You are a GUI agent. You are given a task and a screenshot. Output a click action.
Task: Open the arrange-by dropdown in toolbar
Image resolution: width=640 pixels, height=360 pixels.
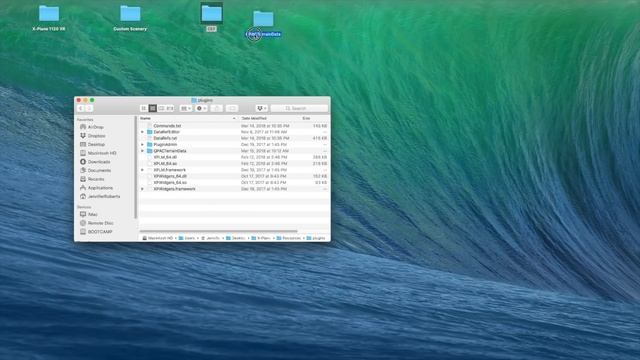tap(185, 108)
